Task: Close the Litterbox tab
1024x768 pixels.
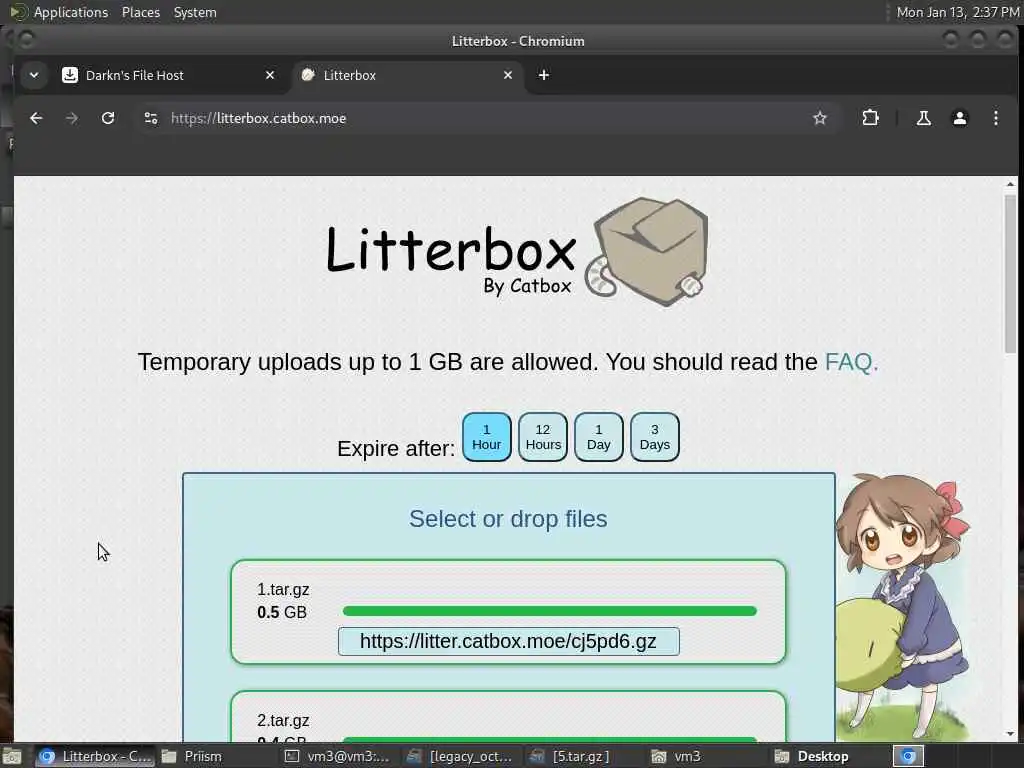Action: [507, 75]
